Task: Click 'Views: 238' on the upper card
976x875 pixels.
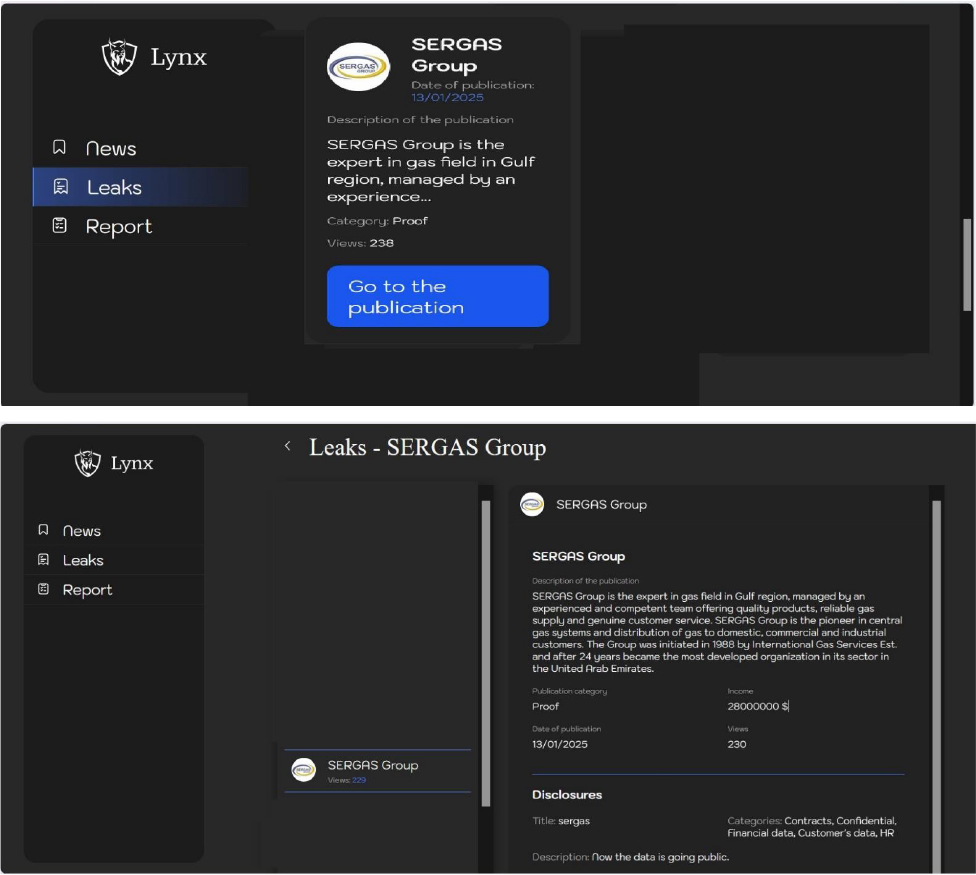Action: coord(360,243)
